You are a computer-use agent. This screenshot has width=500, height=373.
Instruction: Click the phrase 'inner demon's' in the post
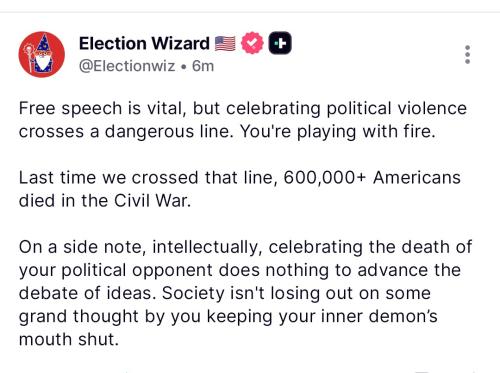point(379,316)
